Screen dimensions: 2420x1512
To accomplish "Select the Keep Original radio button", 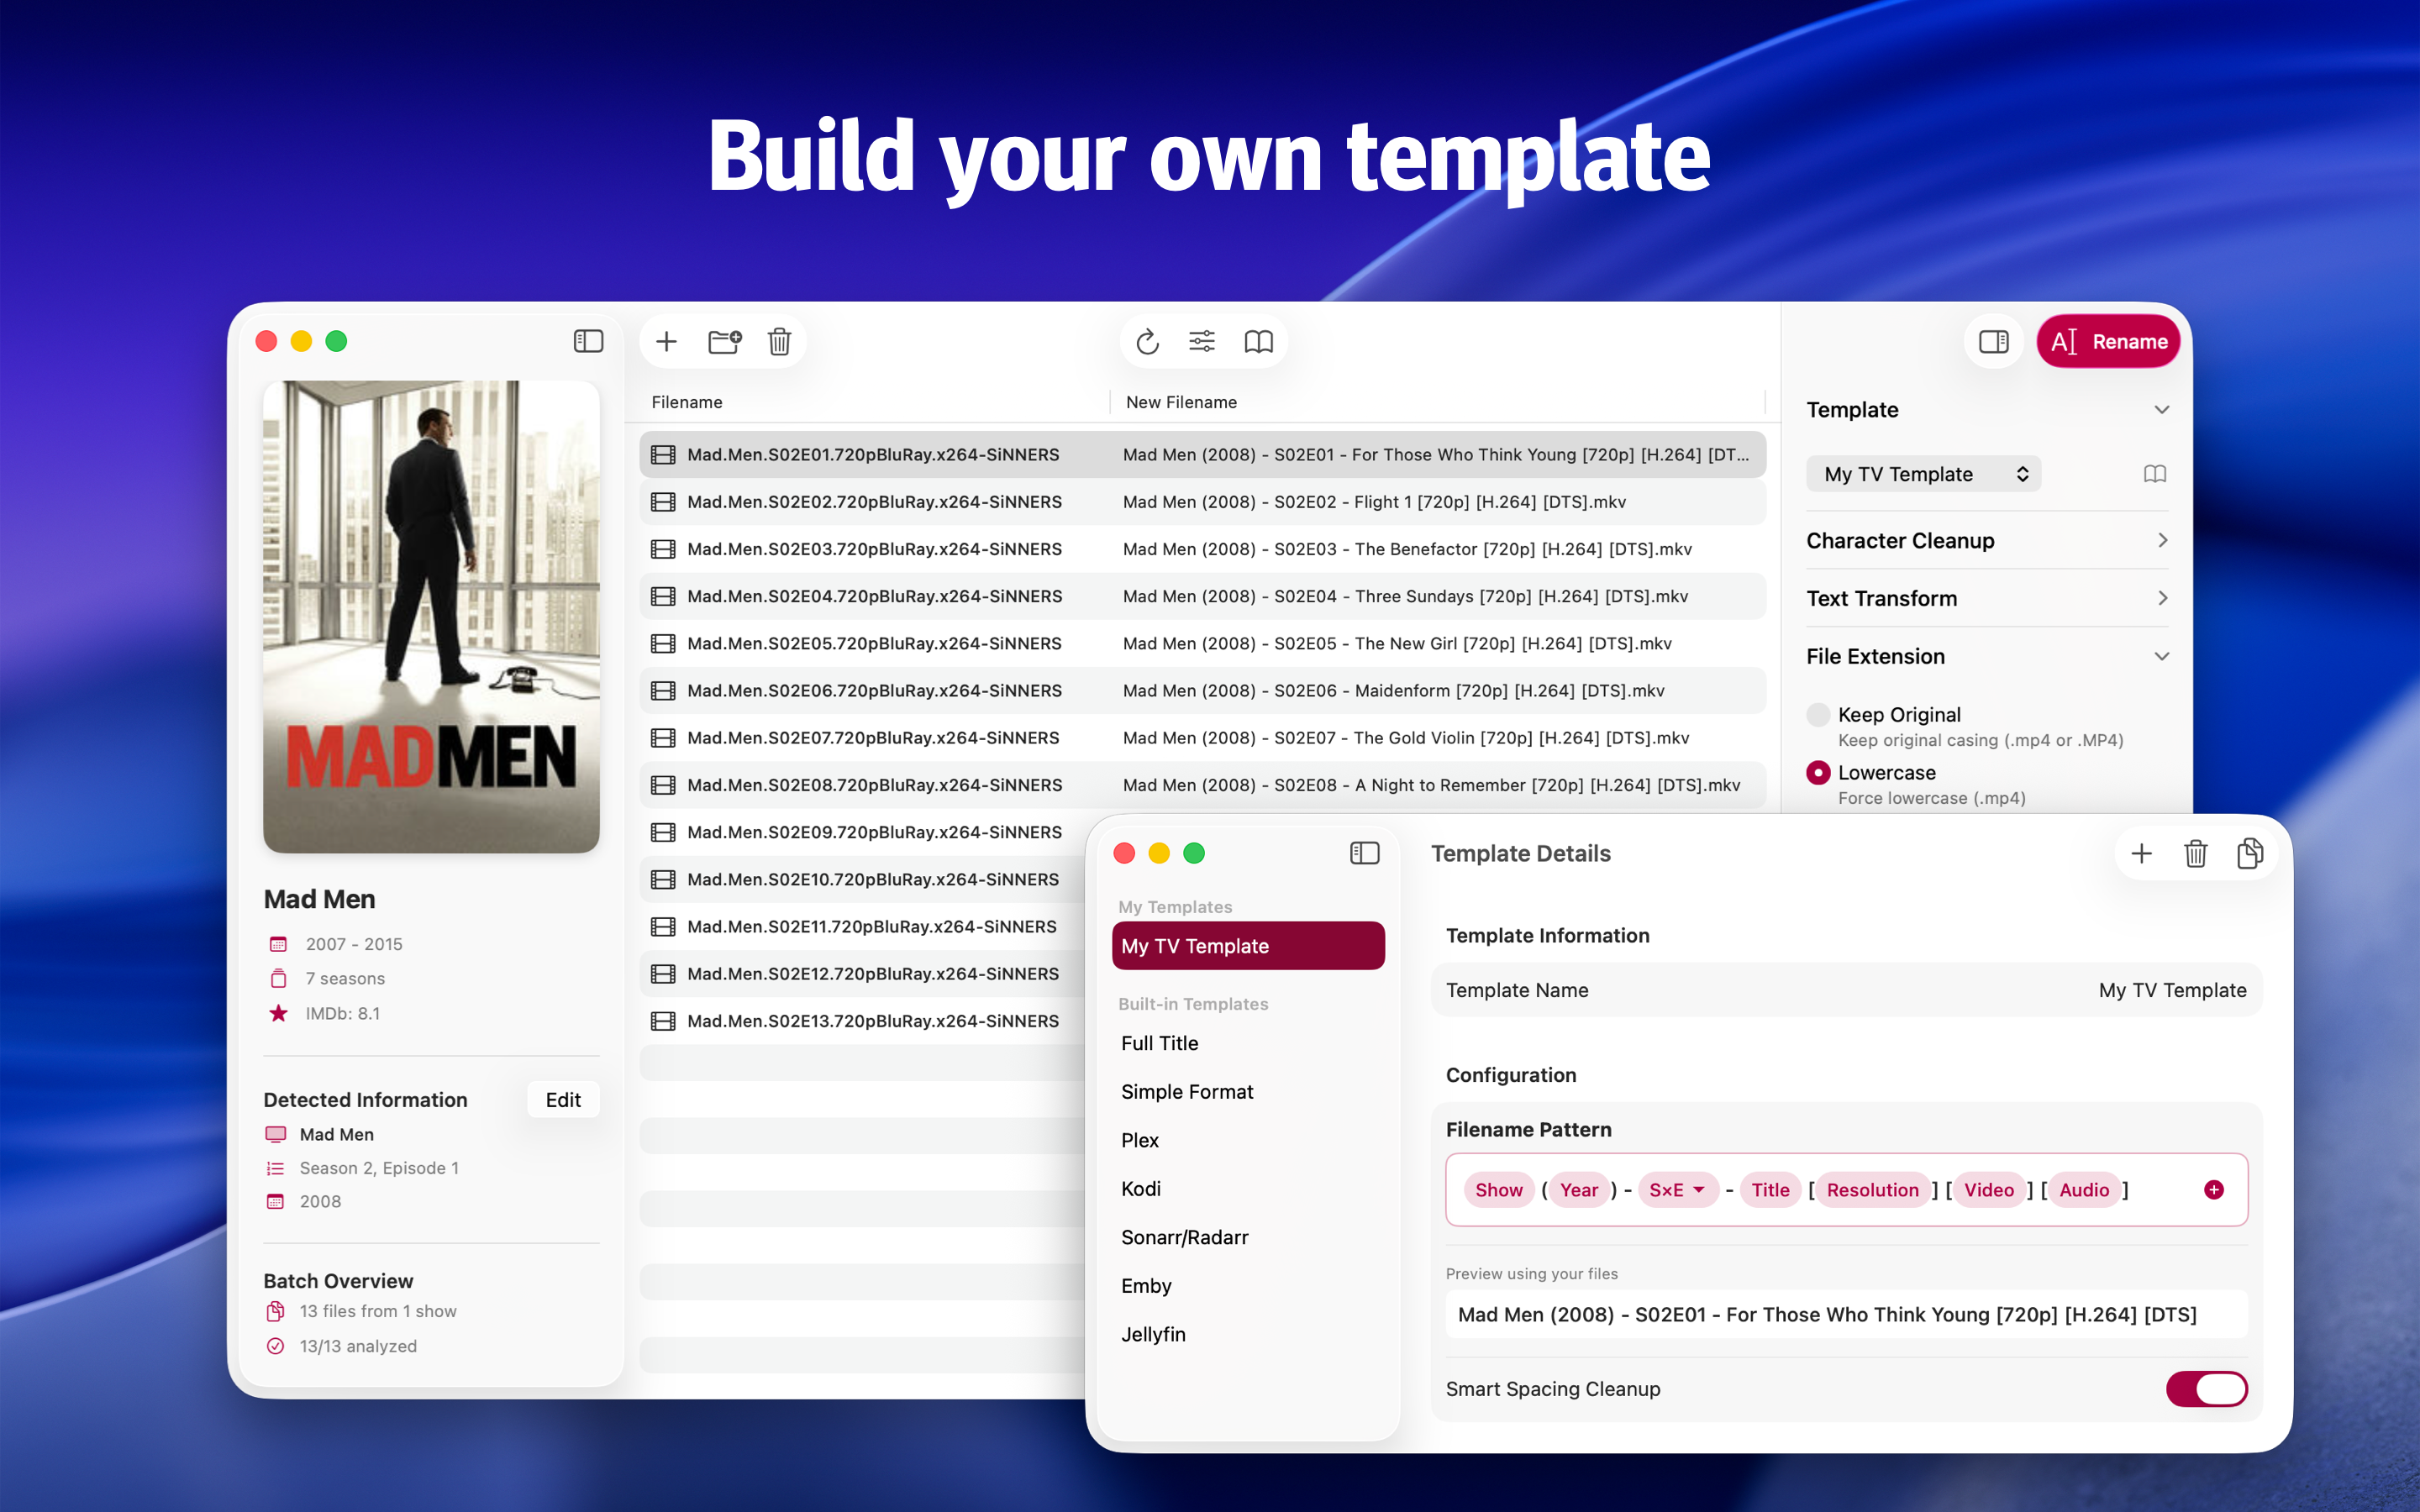I will point(1818,715).
